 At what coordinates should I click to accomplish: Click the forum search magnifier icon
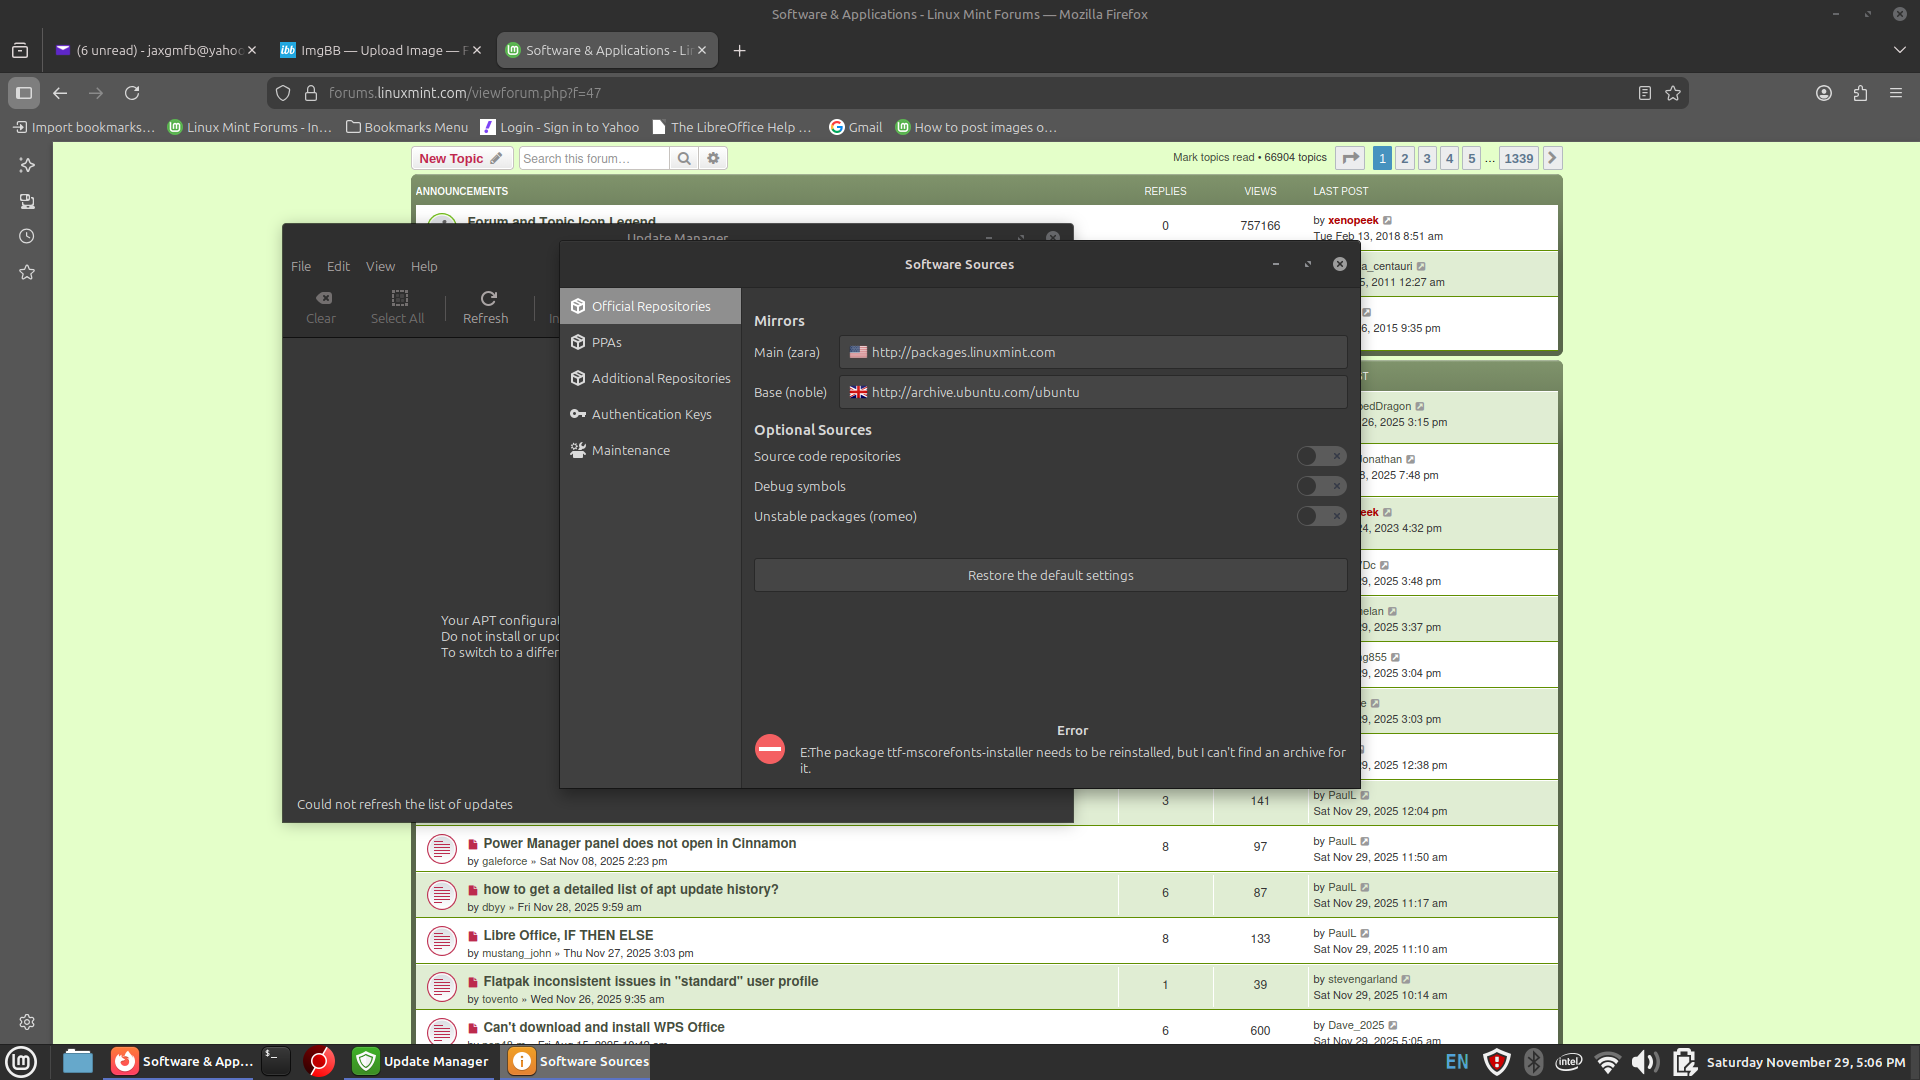(x=684, y=158)
